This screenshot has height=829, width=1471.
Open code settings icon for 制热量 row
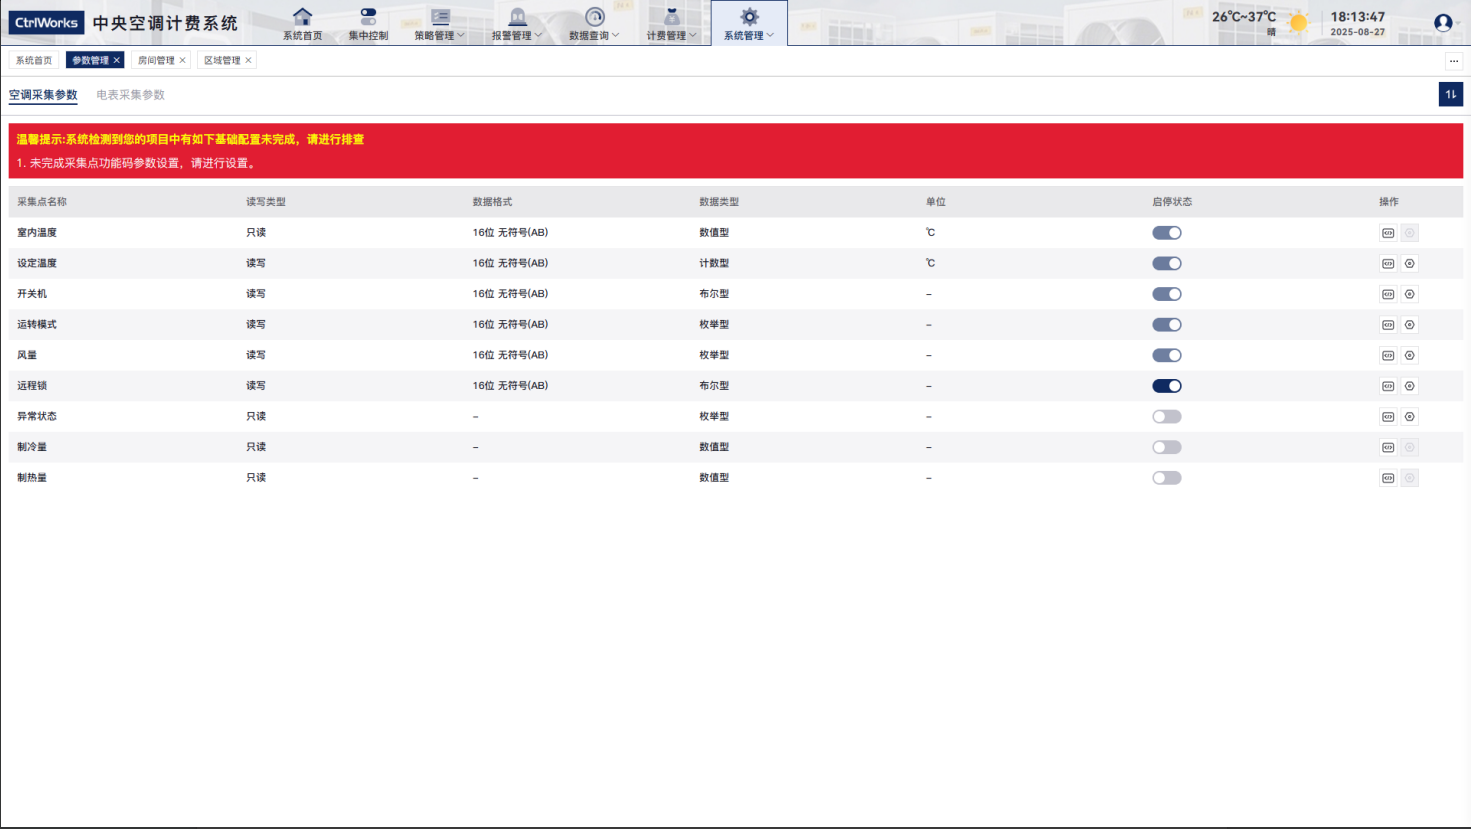click(x=1388, y=478)
